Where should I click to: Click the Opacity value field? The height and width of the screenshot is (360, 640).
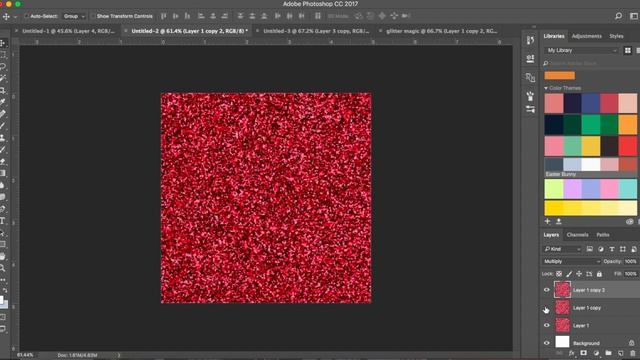[630, 261]
